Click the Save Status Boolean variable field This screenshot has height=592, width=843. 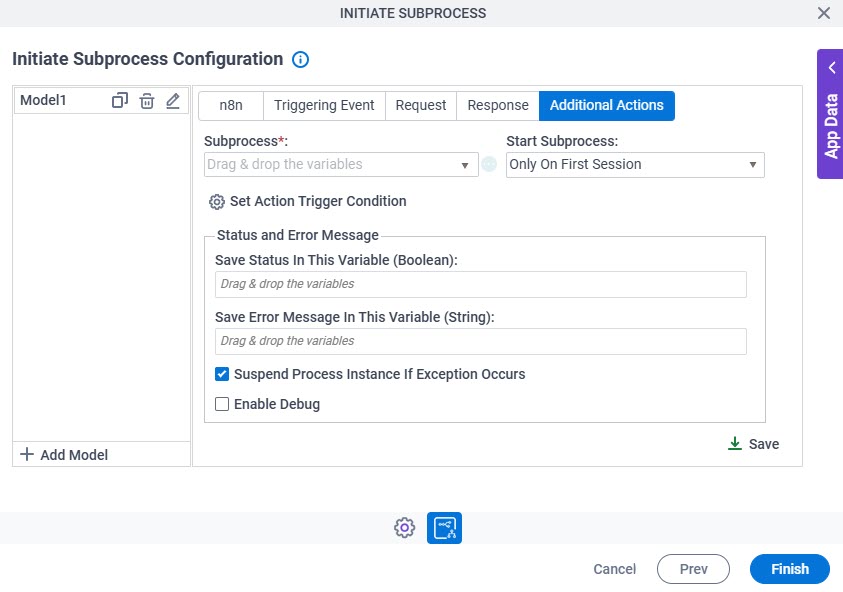click(x=481, y=284)
